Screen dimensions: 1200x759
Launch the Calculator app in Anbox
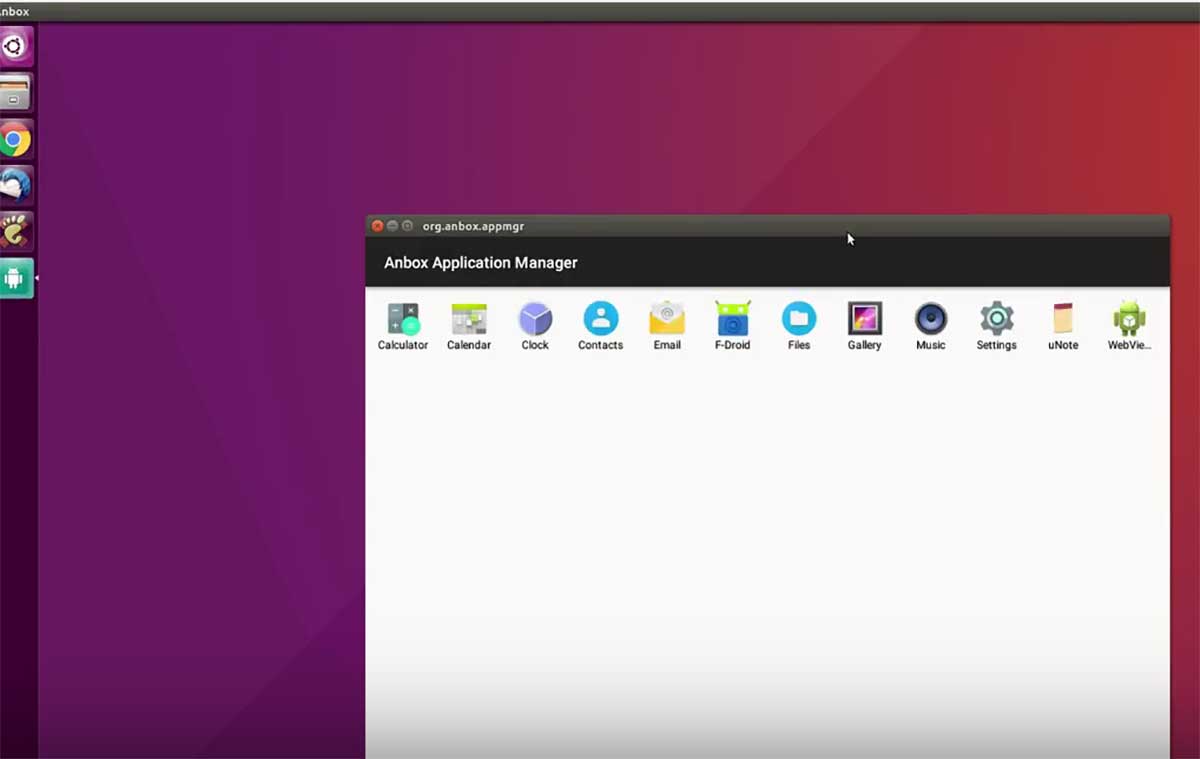point(403,318)
